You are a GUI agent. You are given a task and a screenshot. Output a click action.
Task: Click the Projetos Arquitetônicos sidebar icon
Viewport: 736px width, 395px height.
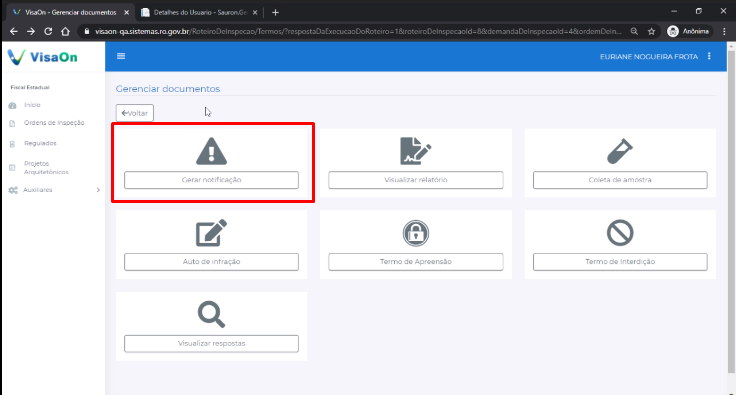pyautogui.click(x=13, y=167)
